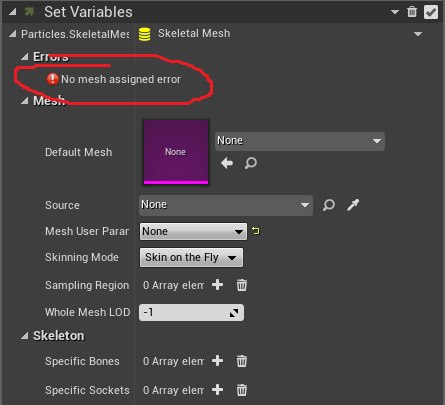This screenshot has width=445, height=405.
Task: Click the green Set Variables module icon
Action: pos(29,12)
